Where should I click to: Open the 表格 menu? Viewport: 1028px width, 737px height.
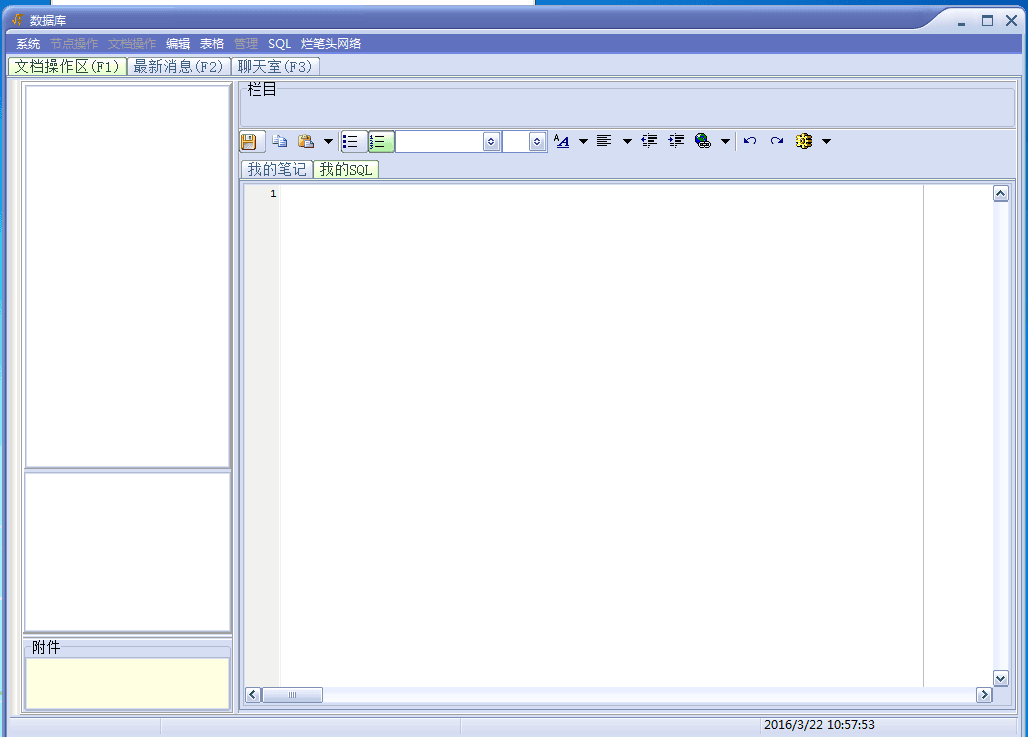tap(212, 44)
